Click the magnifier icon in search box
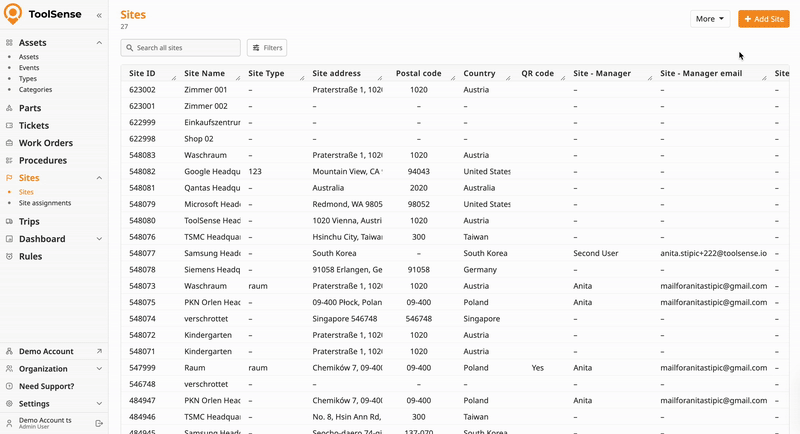 coord(130,48)
